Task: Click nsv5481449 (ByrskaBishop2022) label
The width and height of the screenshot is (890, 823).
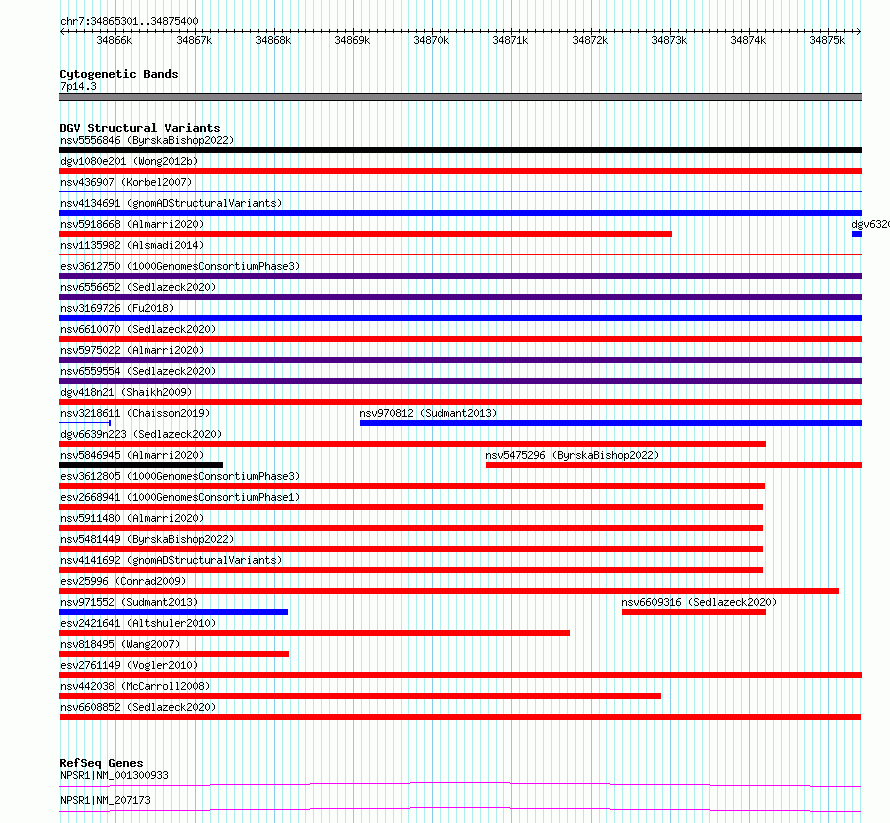Action: click(147, 539)
